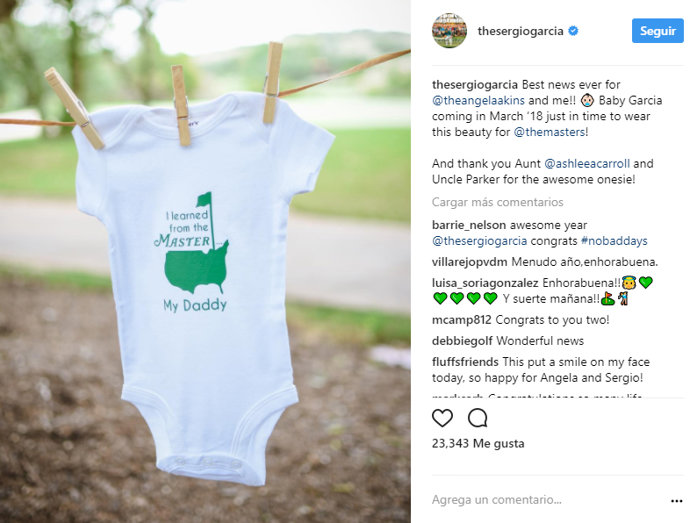Open debbiegolf commenter profile
The width and height of the screenshot is (690, 523).
(x=462, y=341)
